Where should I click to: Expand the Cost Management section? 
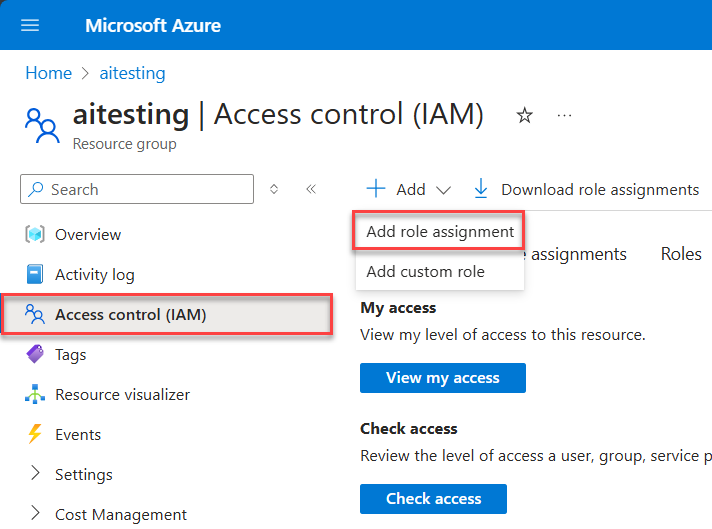coord(36,514)
